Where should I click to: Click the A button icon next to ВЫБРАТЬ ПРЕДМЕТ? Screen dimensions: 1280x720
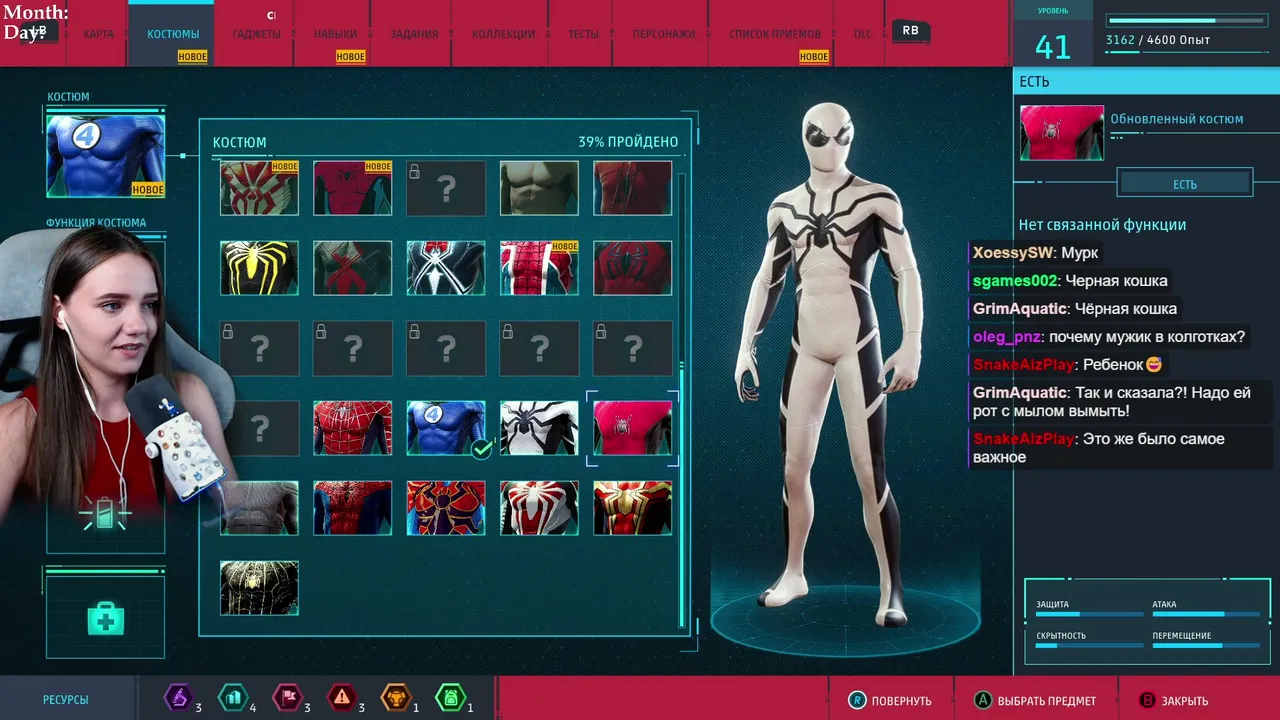click(984, 700)
